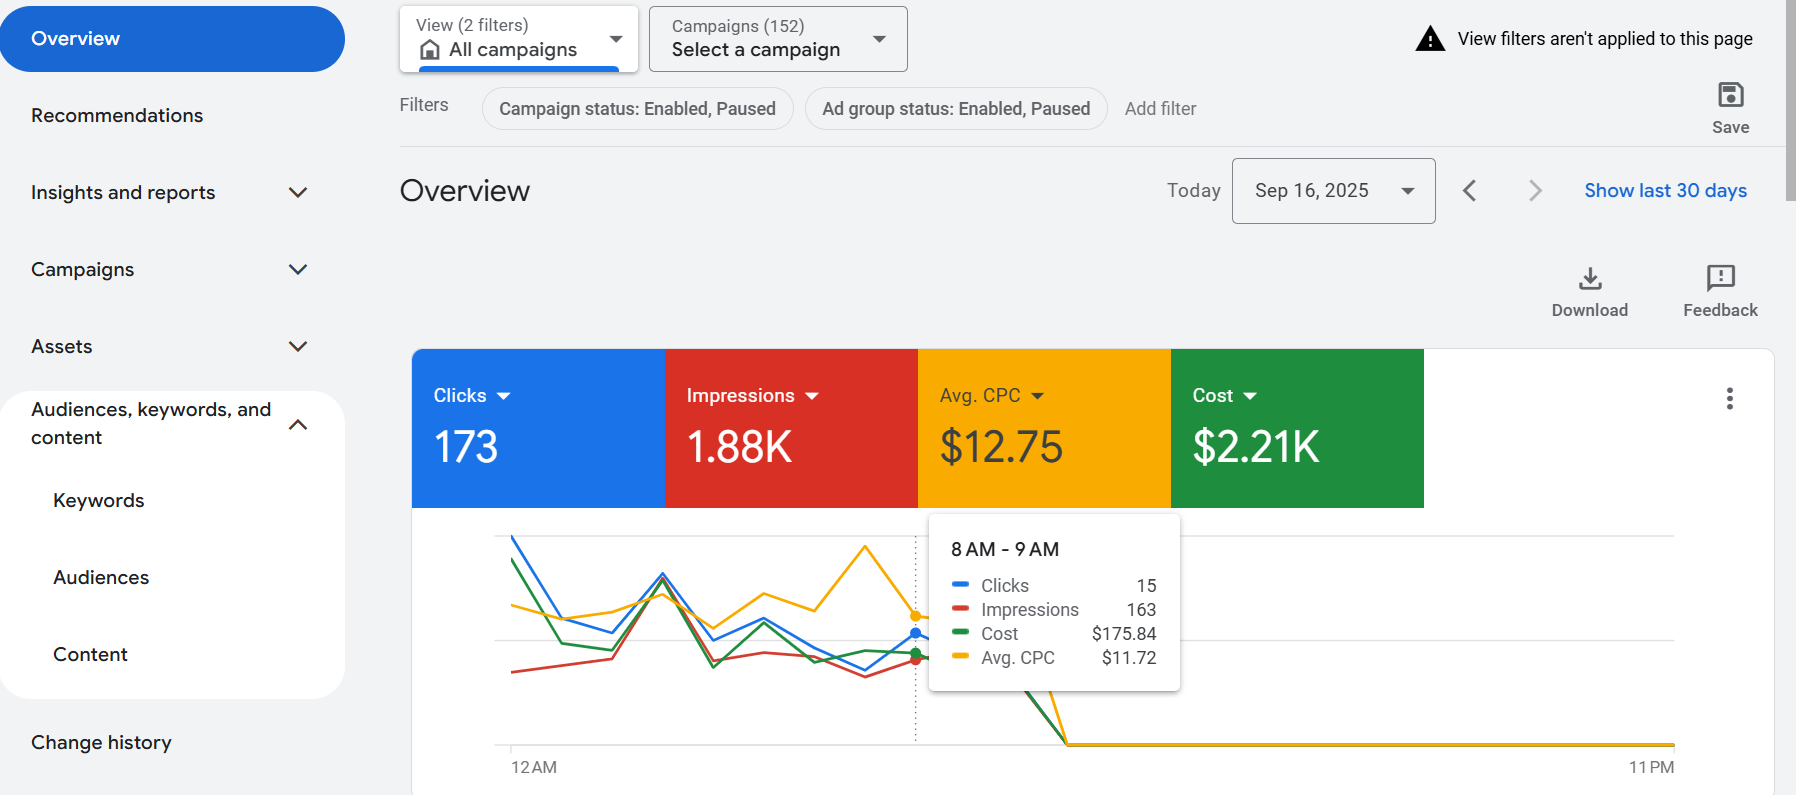Click Show last 30 days link
This screenshot has height=795, width=1796.
click(1665, 191)
